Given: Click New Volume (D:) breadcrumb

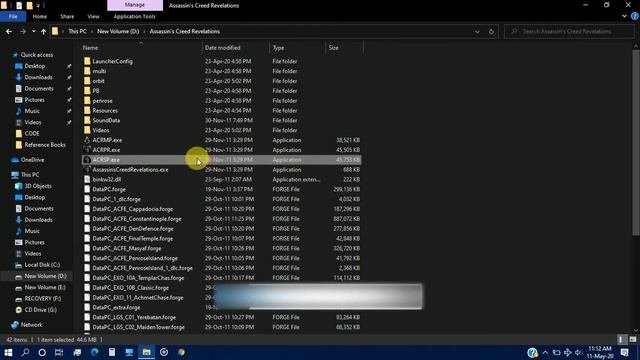Looking at the screenshot, I should pyautogui.click(x=118, y=31).
